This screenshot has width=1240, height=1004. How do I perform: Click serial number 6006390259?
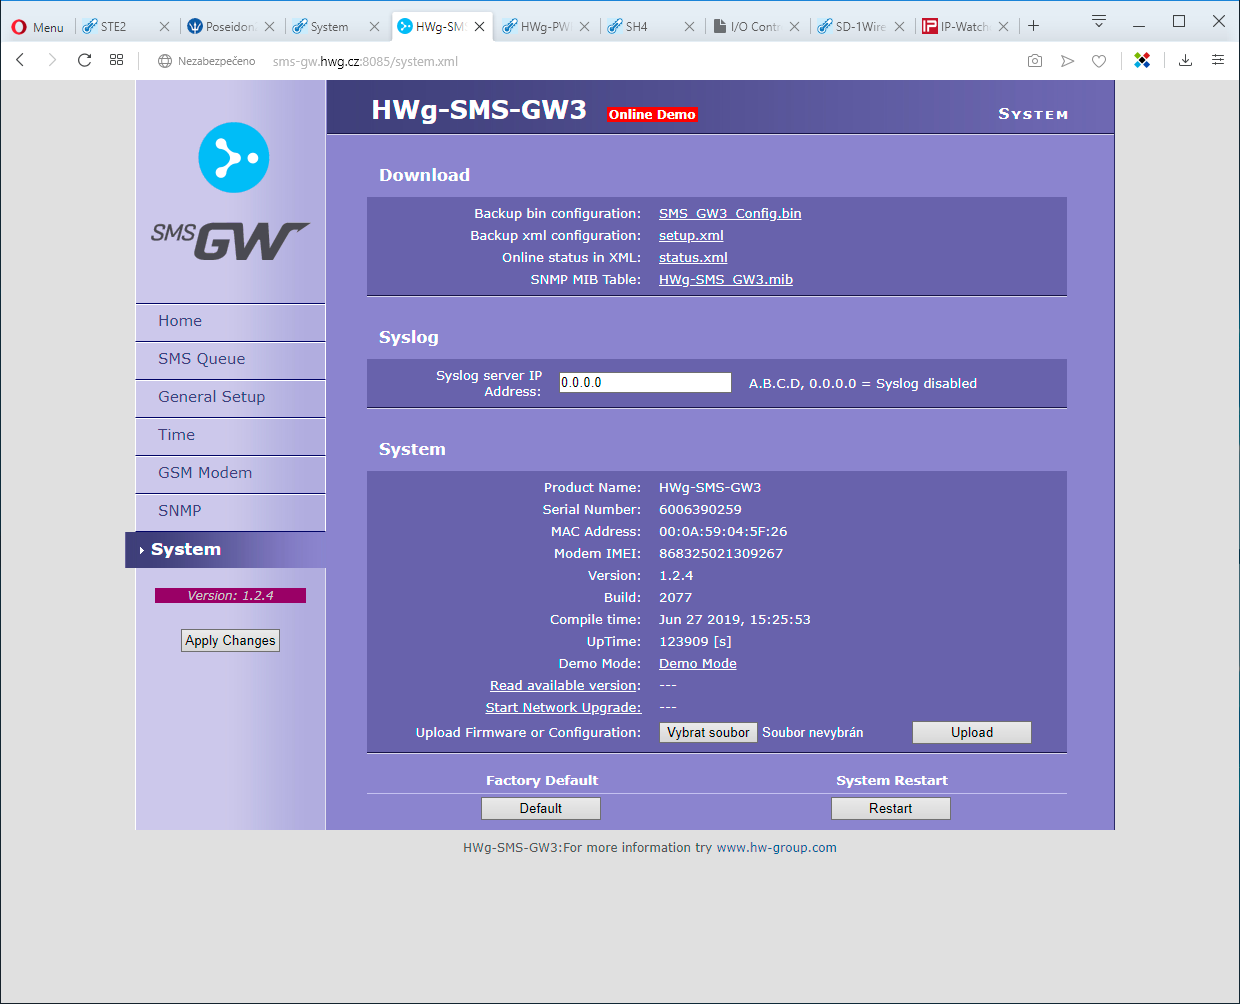click(700, 510)
